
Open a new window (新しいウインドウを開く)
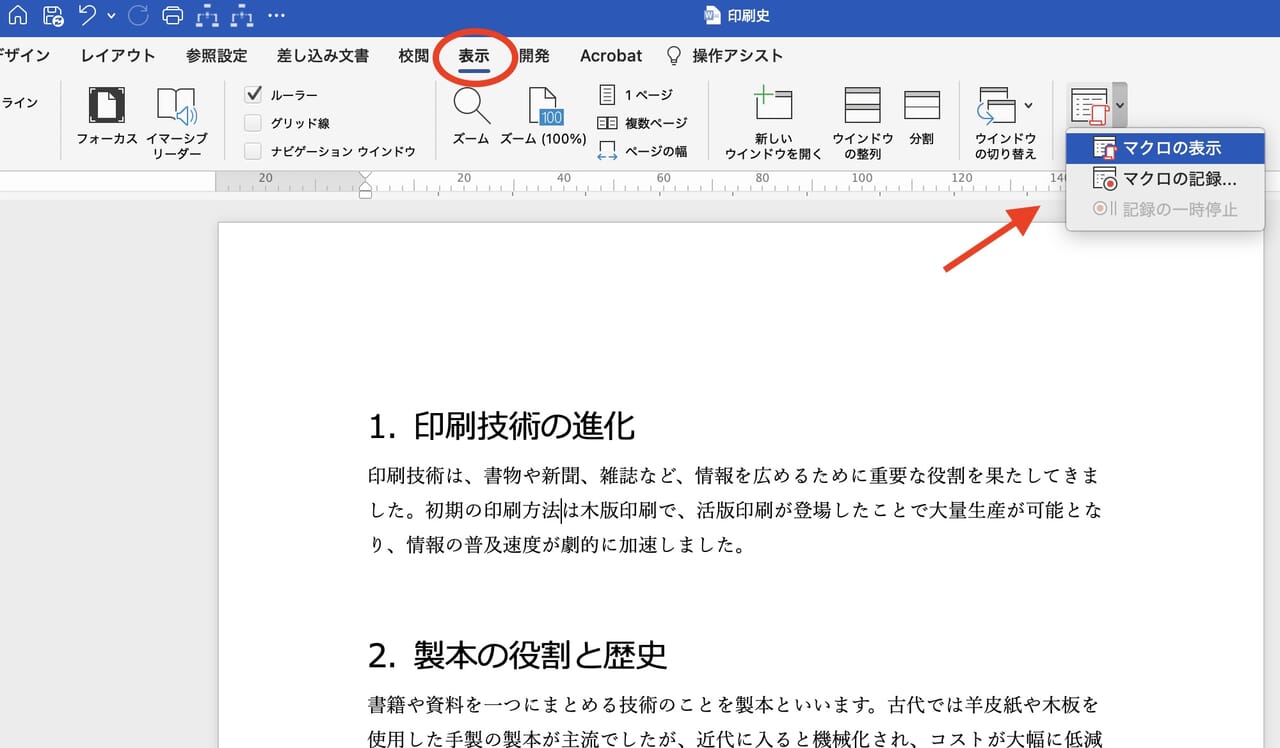(x=773, y=122)
